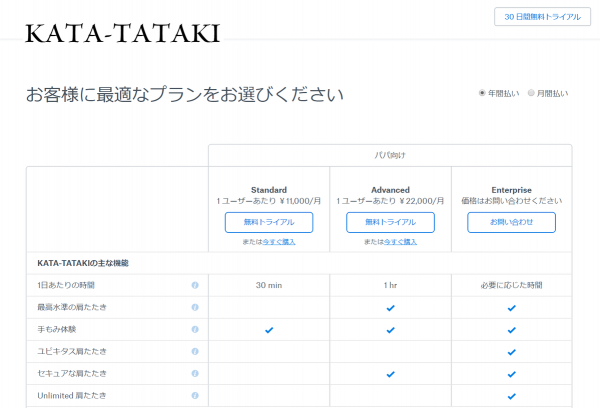
Task: Start 無料トライアル for Standard plan
Action: 269,222
